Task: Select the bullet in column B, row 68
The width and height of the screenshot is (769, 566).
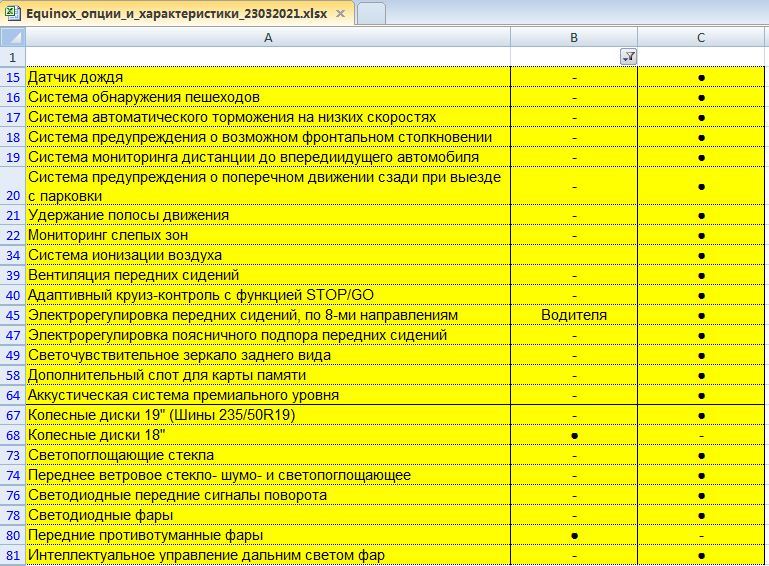Action: 573,435
